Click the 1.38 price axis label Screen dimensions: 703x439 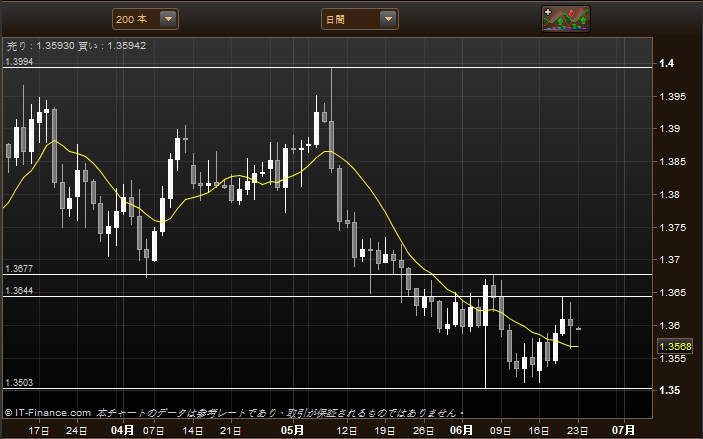670,195
